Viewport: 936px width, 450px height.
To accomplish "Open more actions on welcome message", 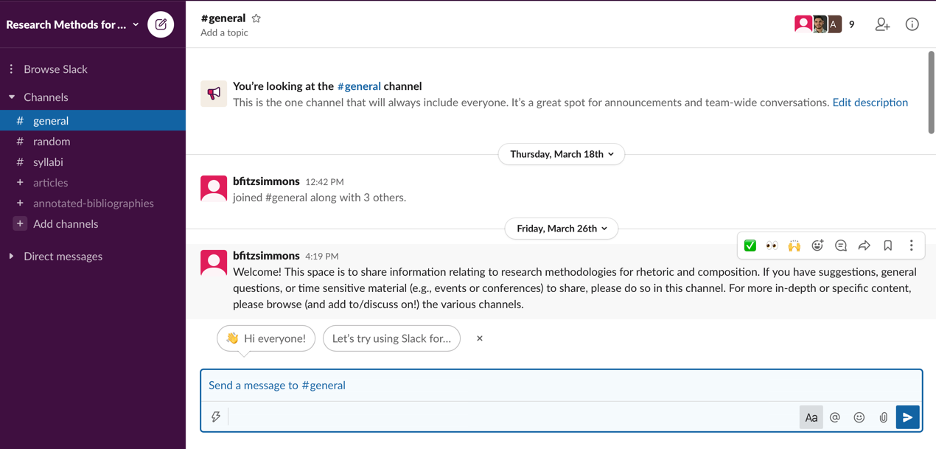I will tap(911, 245).
